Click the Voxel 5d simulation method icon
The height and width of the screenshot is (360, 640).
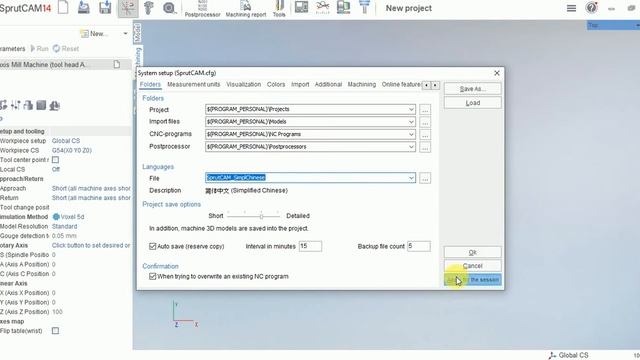(x=56, y=217)
